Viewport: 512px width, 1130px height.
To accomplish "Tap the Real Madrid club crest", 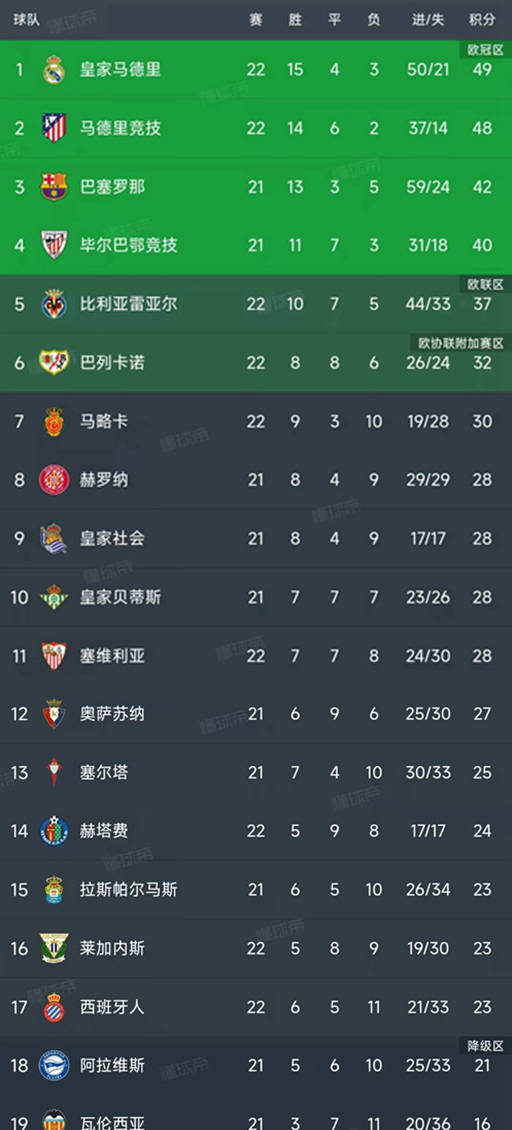I will 53,70.
